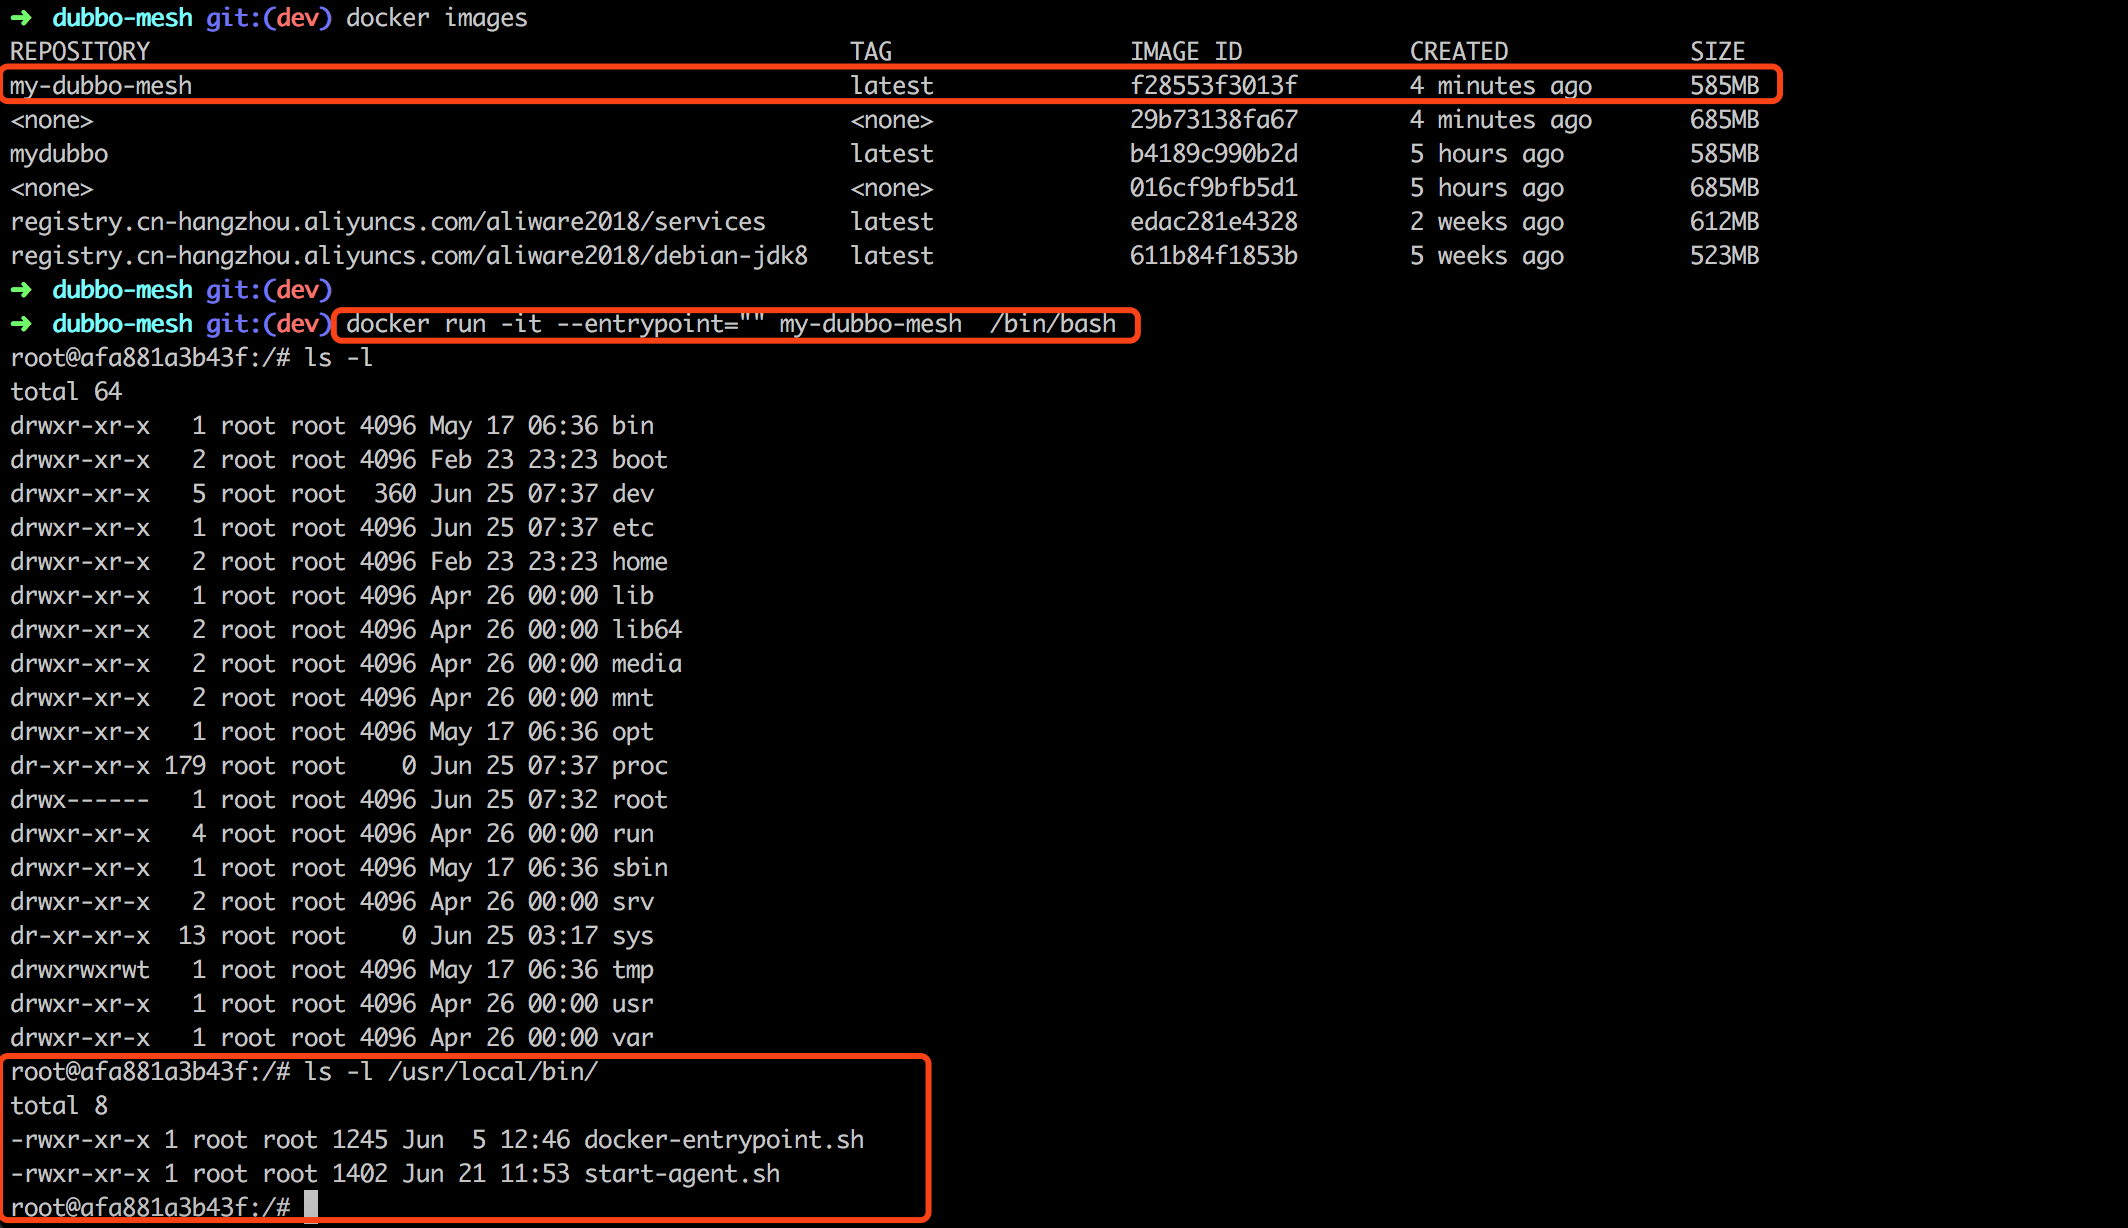The width and height of the screenshot is (2128, 1228).
Task: Click image ID edac281e4328
Action: tap(1213, 222)
